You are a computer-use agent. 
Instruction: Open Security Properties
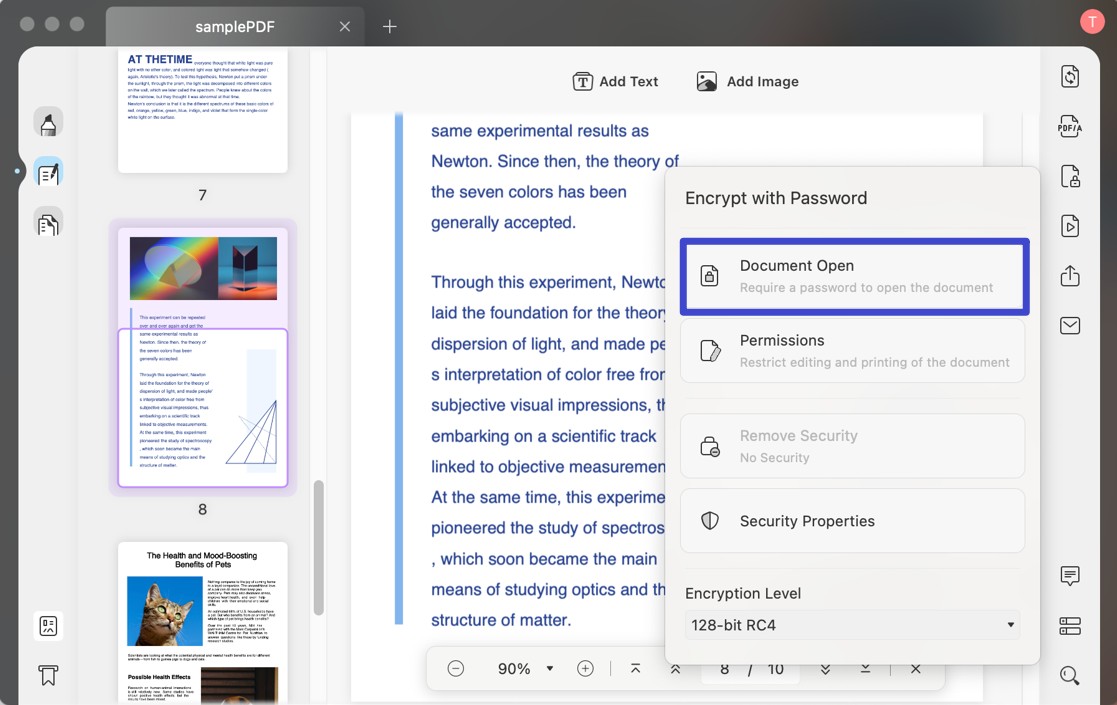pyautogui.click(x=851, y=520)
